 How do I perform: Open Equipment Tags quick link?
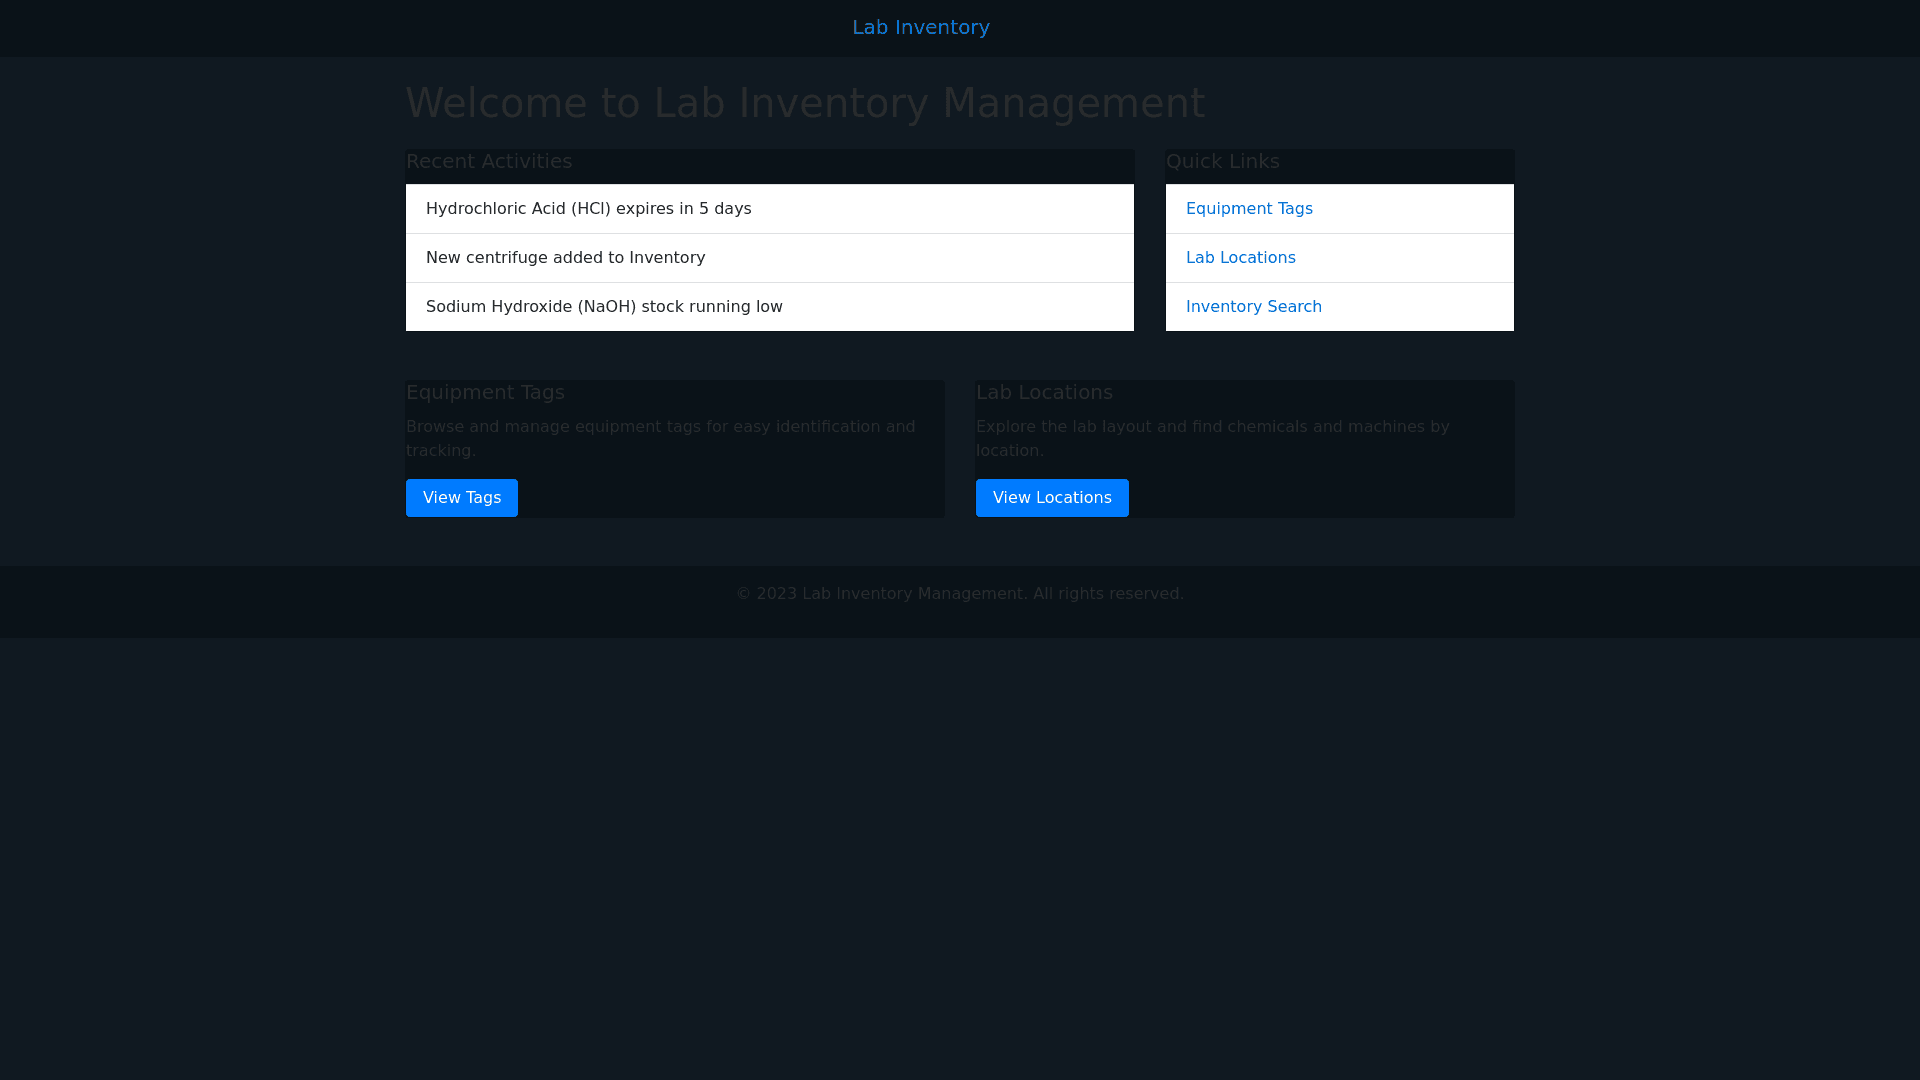(1248, 209)
